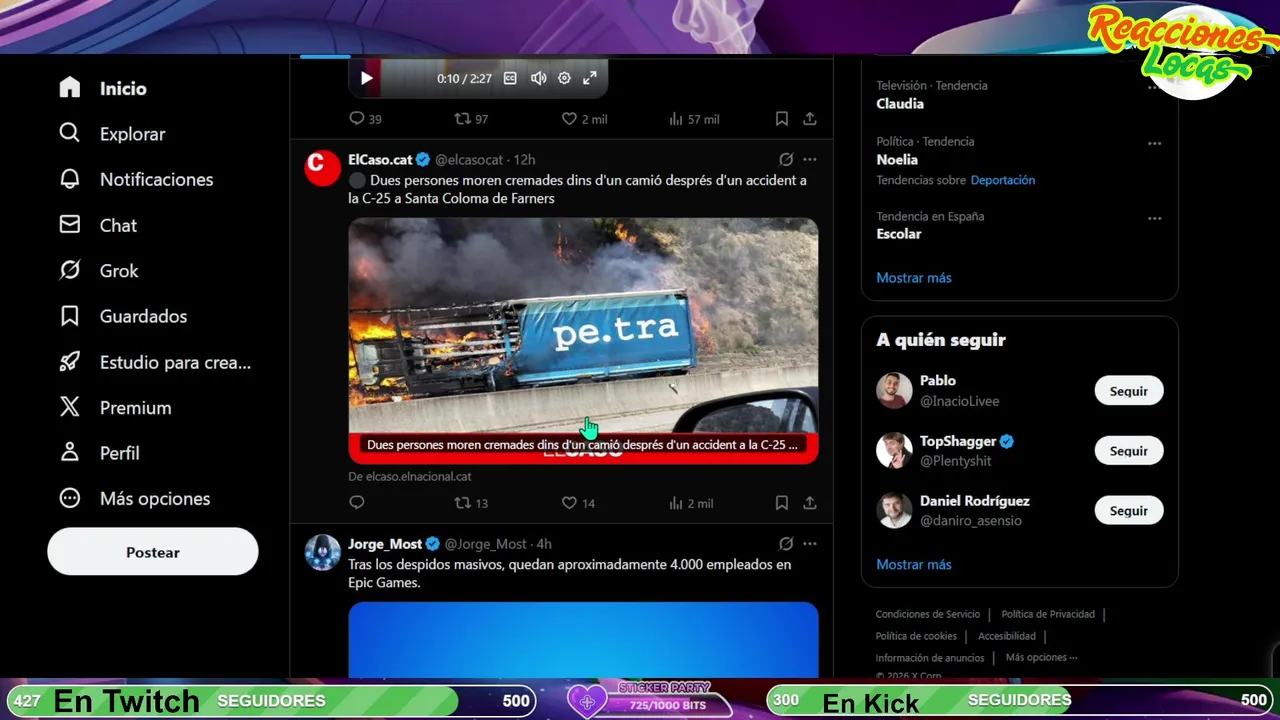Open more options for Escolar trend
The image size is (1280, 720).
point(1155,218)
